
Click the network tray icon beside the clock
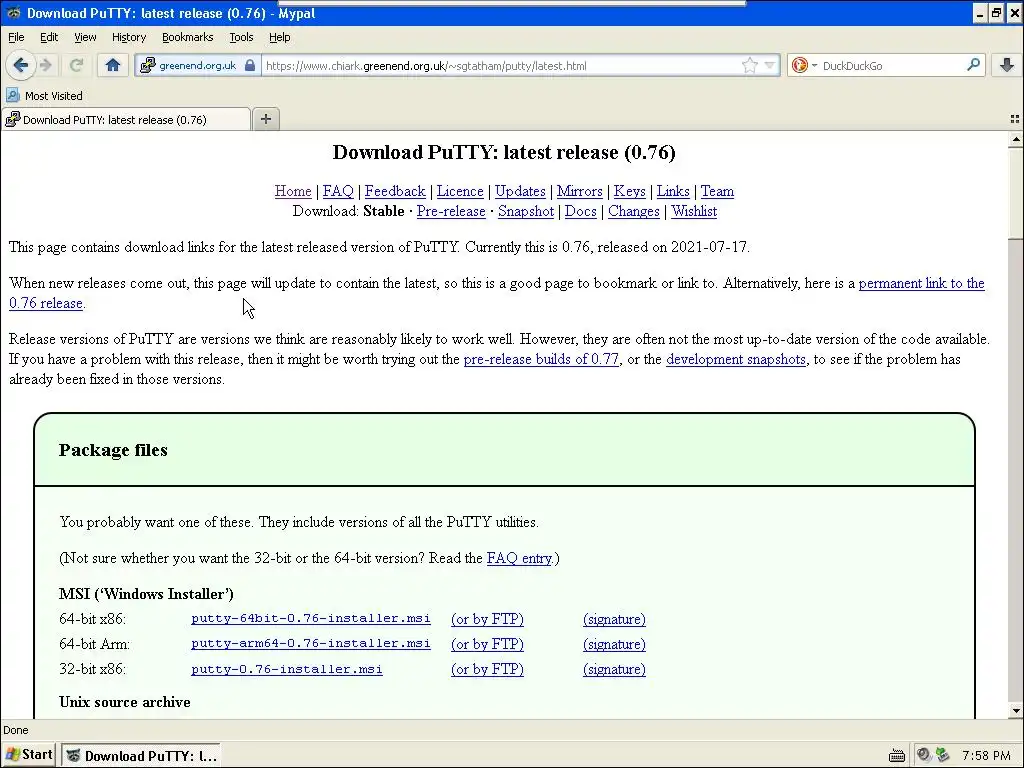tap(942, 755)
